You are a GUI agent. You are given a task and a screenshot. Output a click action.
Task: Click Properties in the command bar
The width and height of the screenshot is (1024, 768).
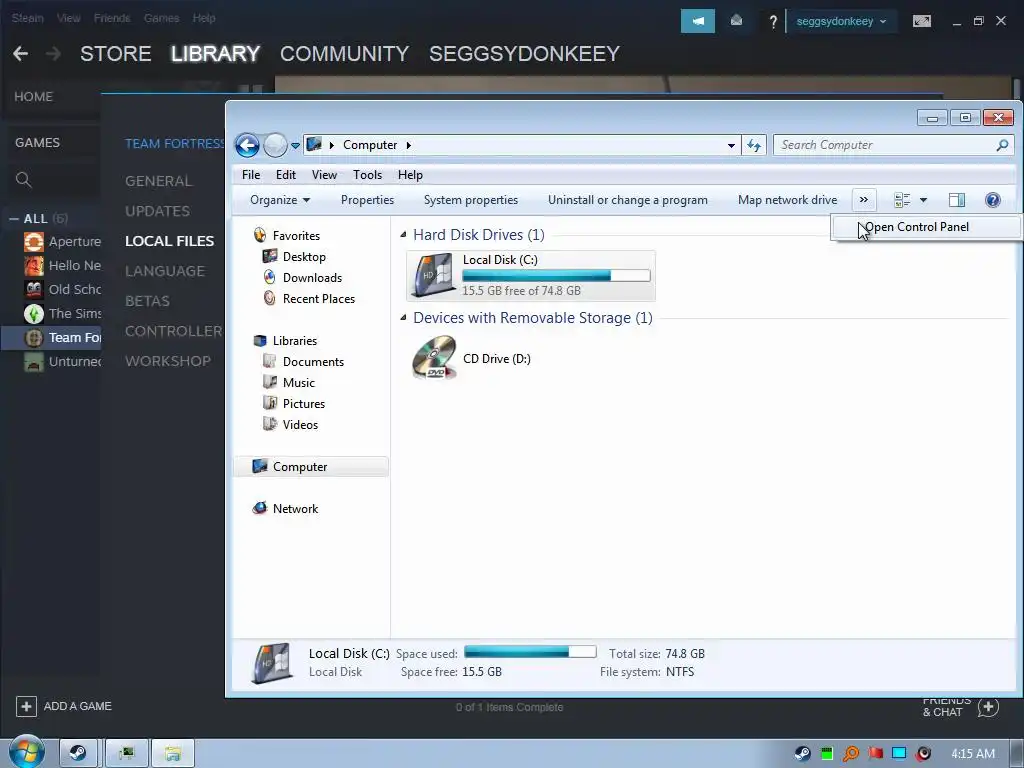pyautogui.click(x=367, y=200)
